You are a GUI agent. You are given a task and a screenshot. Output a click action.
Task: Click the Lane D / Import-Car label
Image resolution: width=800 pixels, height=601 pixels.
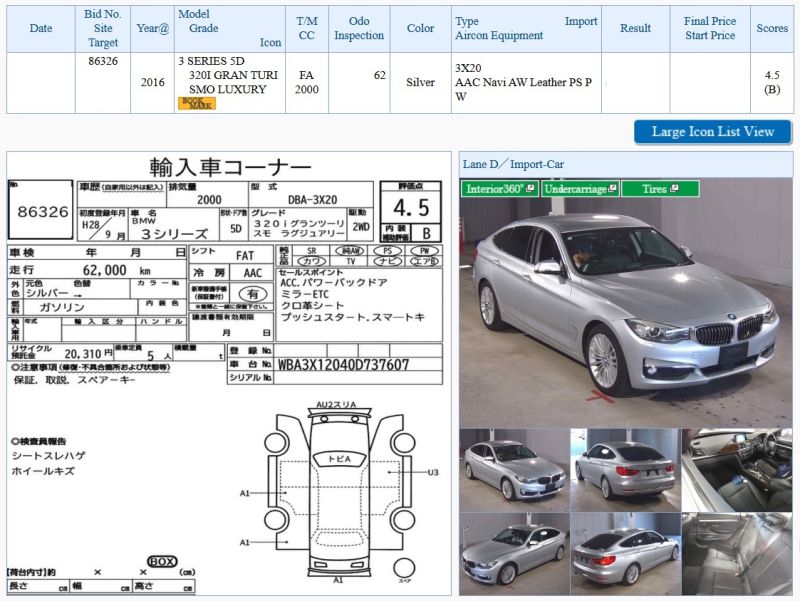click(513, 164)
